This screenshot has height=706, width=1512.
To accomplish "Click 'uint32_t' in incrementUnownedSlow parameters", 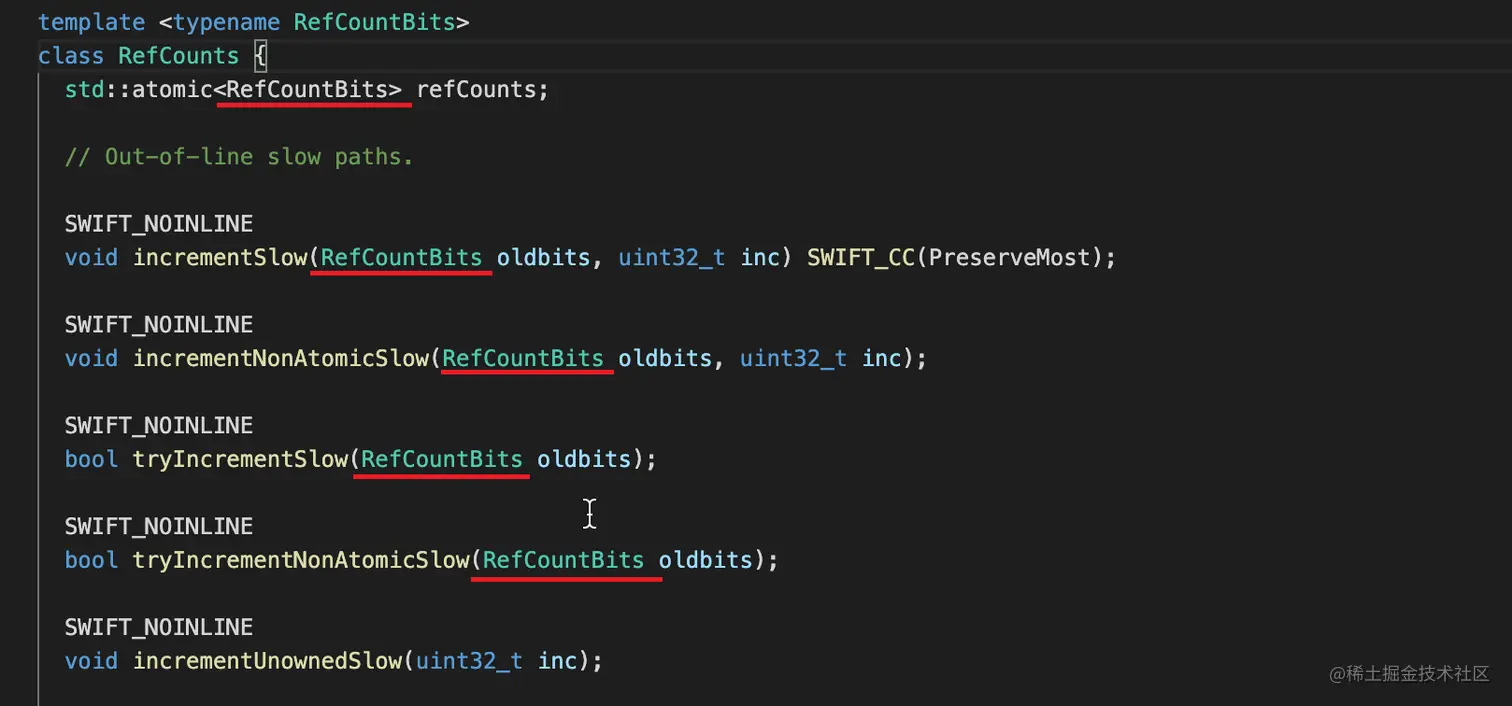I will click(470, 661).
